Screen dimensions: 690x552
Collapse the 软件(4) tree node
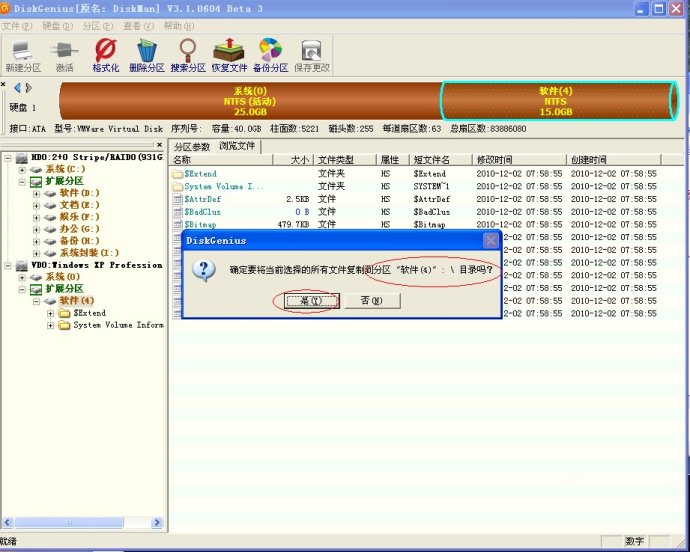coord(36,301)
